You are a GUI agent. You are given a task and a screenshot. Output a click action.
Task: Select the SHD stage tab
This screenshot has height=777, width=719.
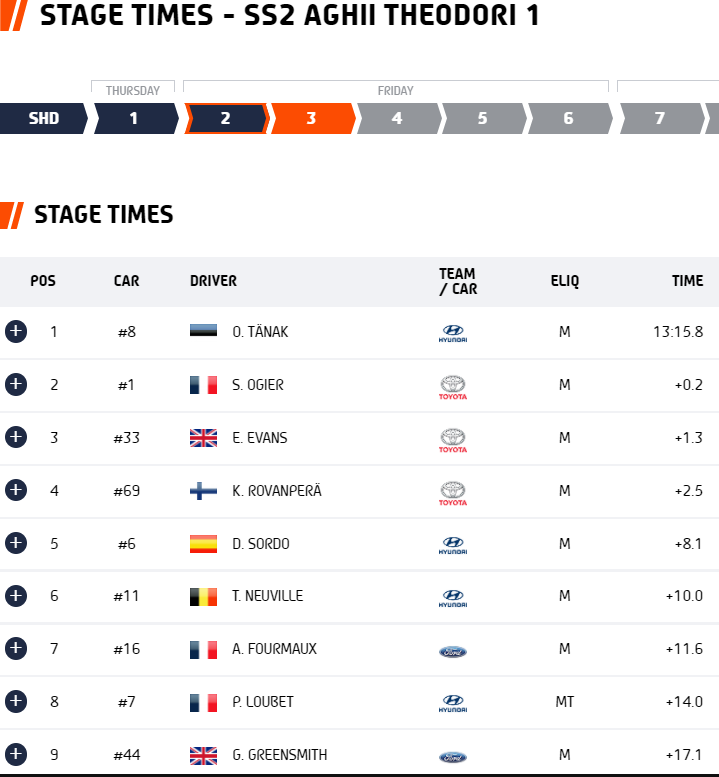tap(44, 118)
